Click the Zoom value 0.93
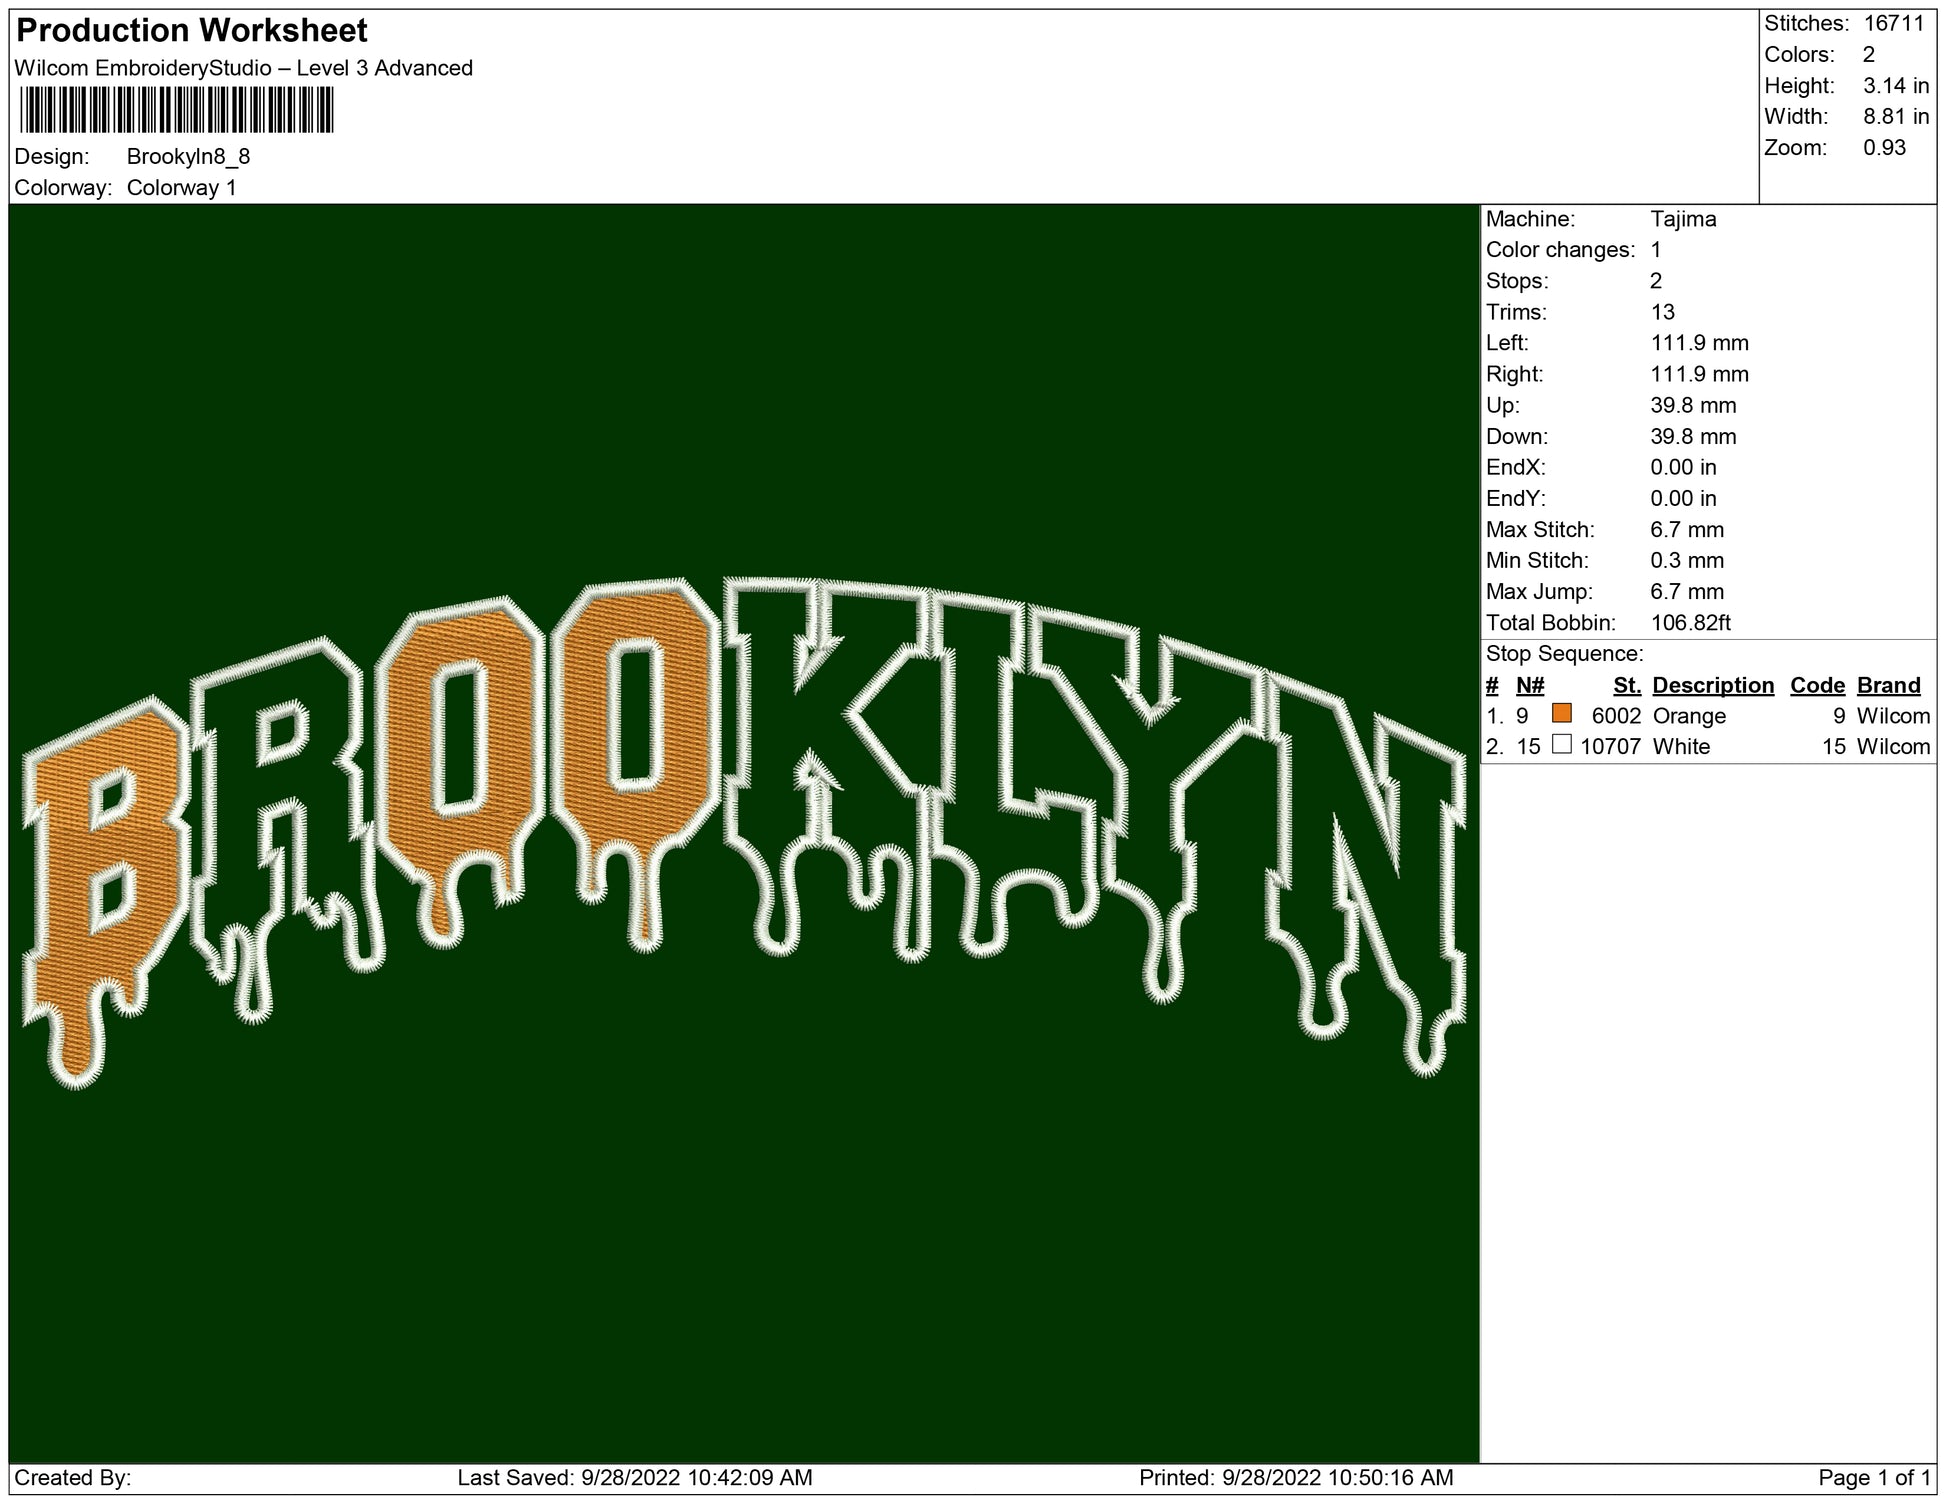1946x1497 pixels. pos(1884,148)
